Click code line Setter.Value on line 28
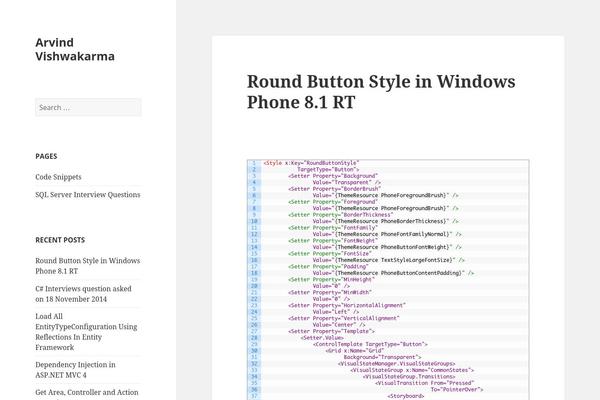The image size is (600, 400). (322, 338)
